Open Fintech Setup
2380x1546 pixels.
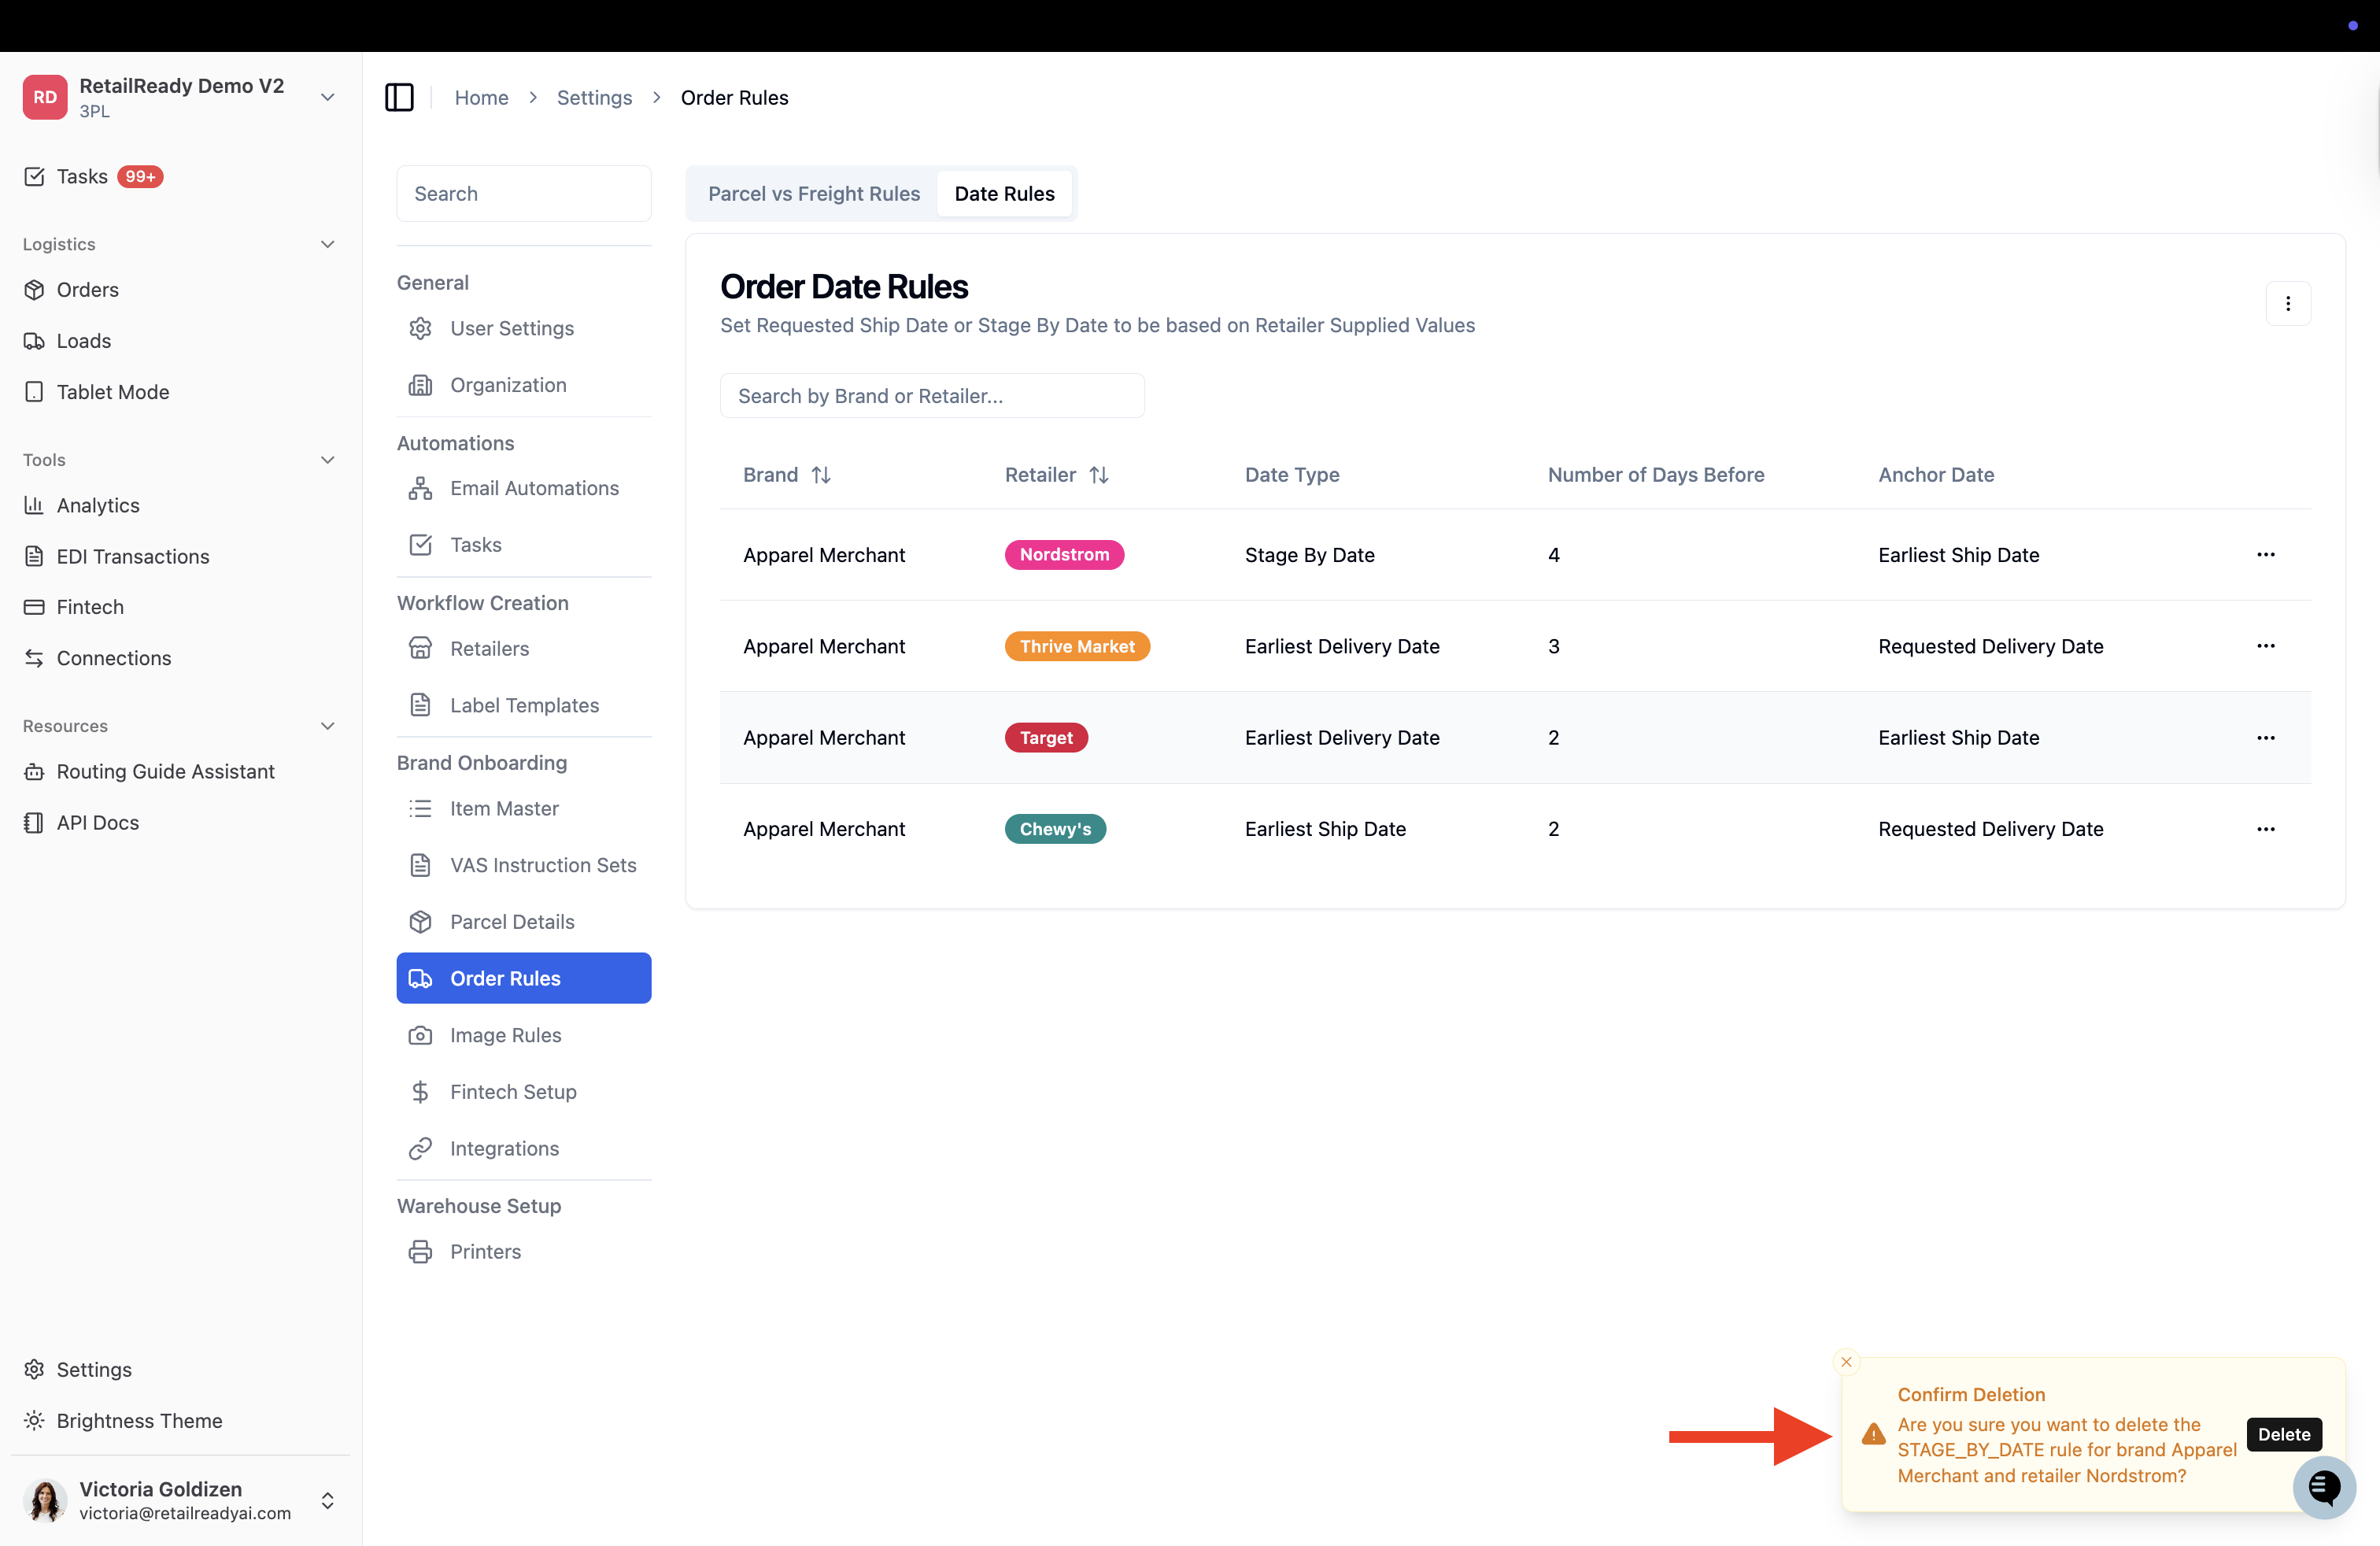524,1092
